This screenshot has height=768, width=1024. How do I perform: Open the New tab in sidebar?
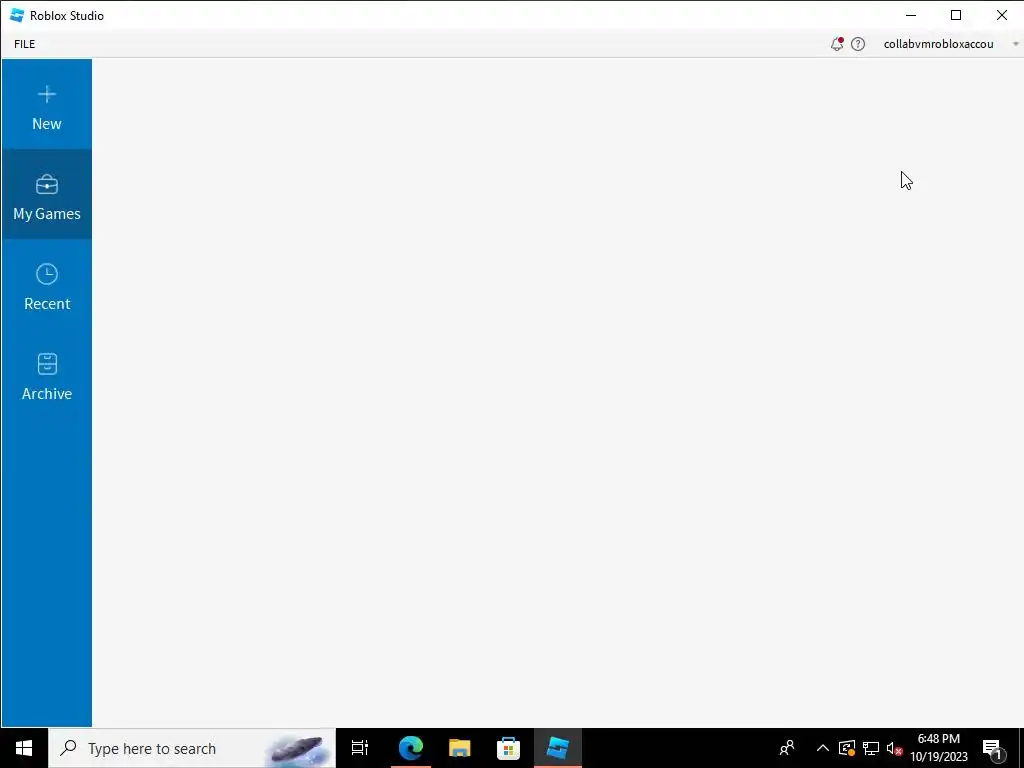[x=46, y=104]
